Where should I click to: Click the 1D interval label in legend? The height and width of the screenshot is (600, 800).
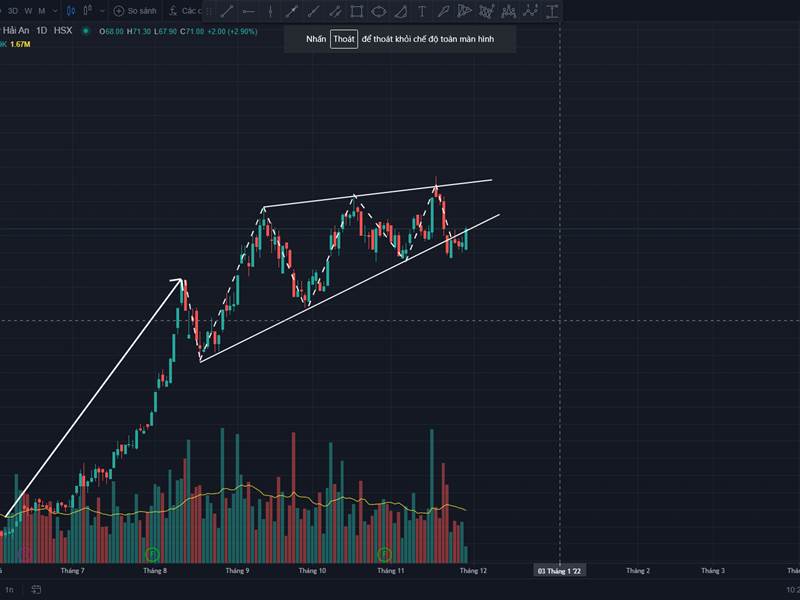(42, 31)
